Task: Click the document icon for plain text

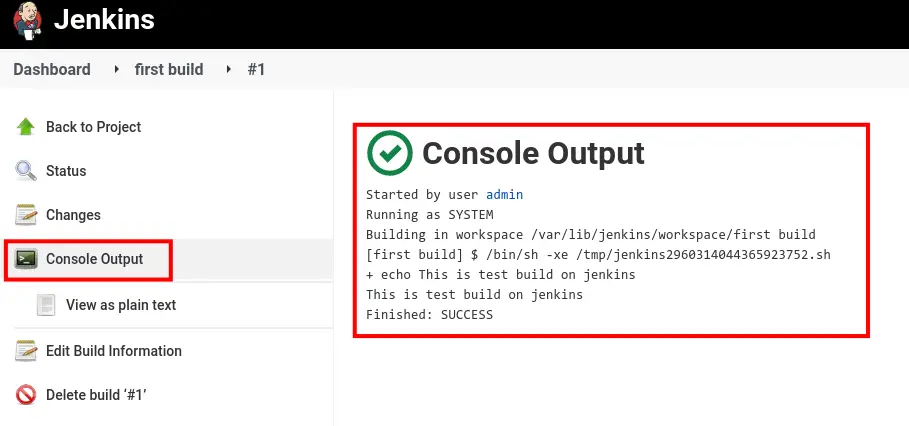Action: (x=46, y=305)
